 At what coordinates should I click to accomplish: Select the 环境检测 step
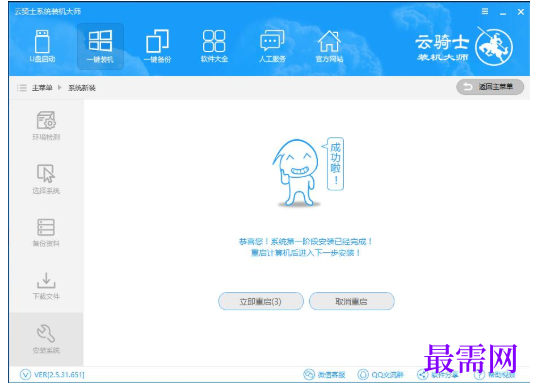46,125
